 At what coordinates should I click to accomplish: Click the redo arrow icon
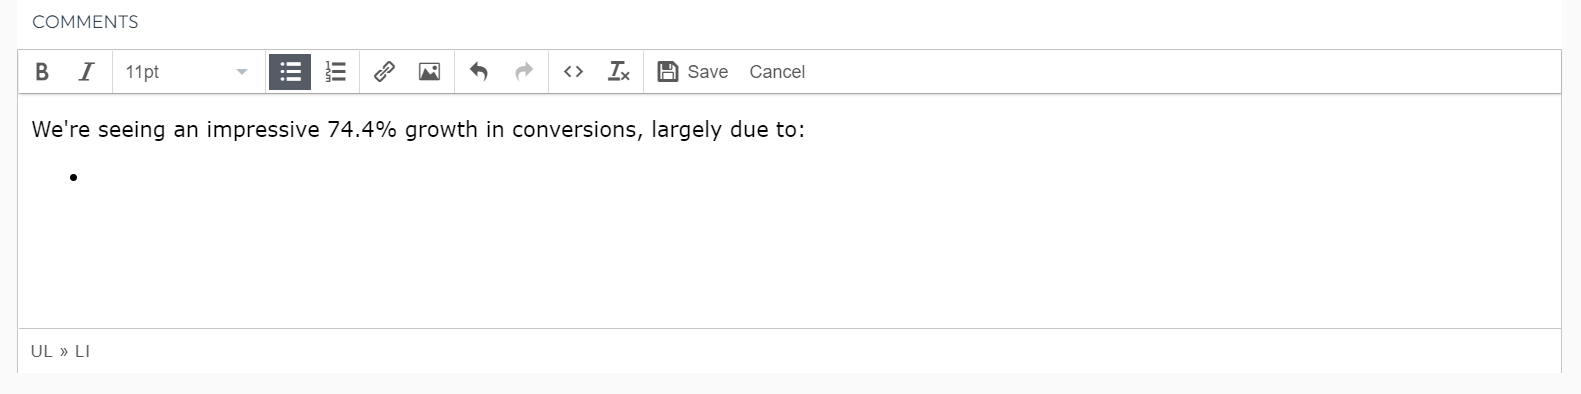tap(524, 72)
